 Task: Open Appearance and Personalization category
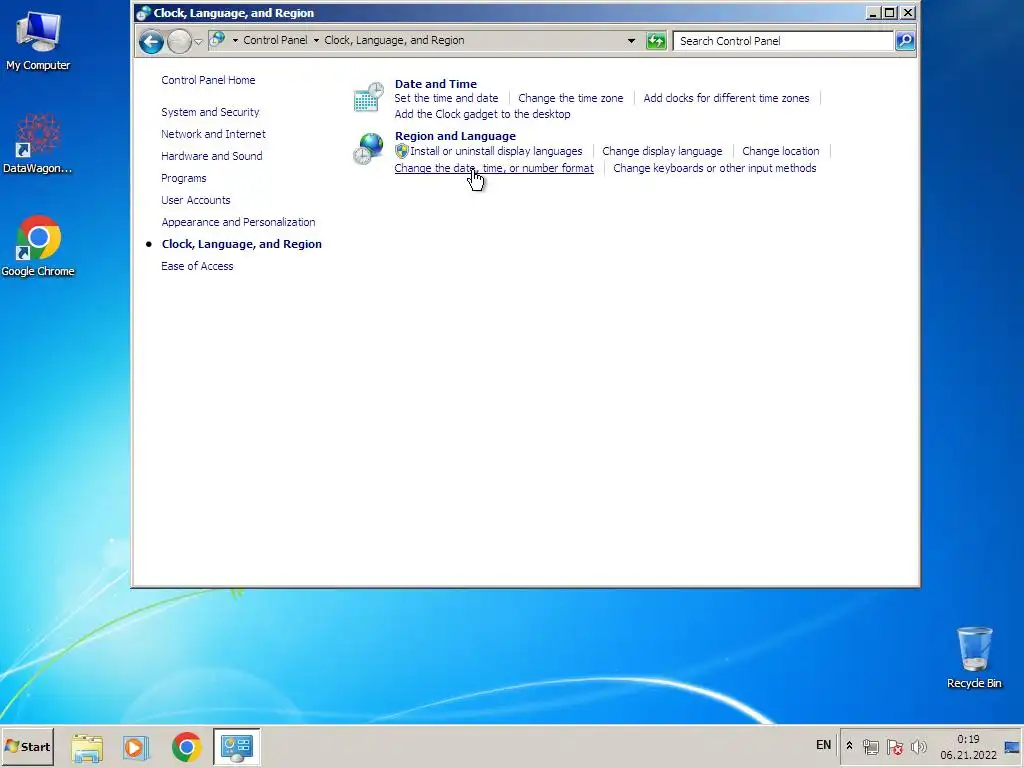238,222
